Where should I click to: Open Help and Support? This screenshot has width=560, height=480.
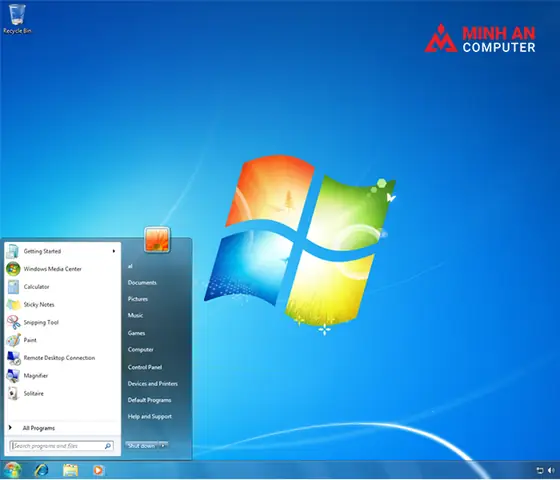tap(150, 416)
